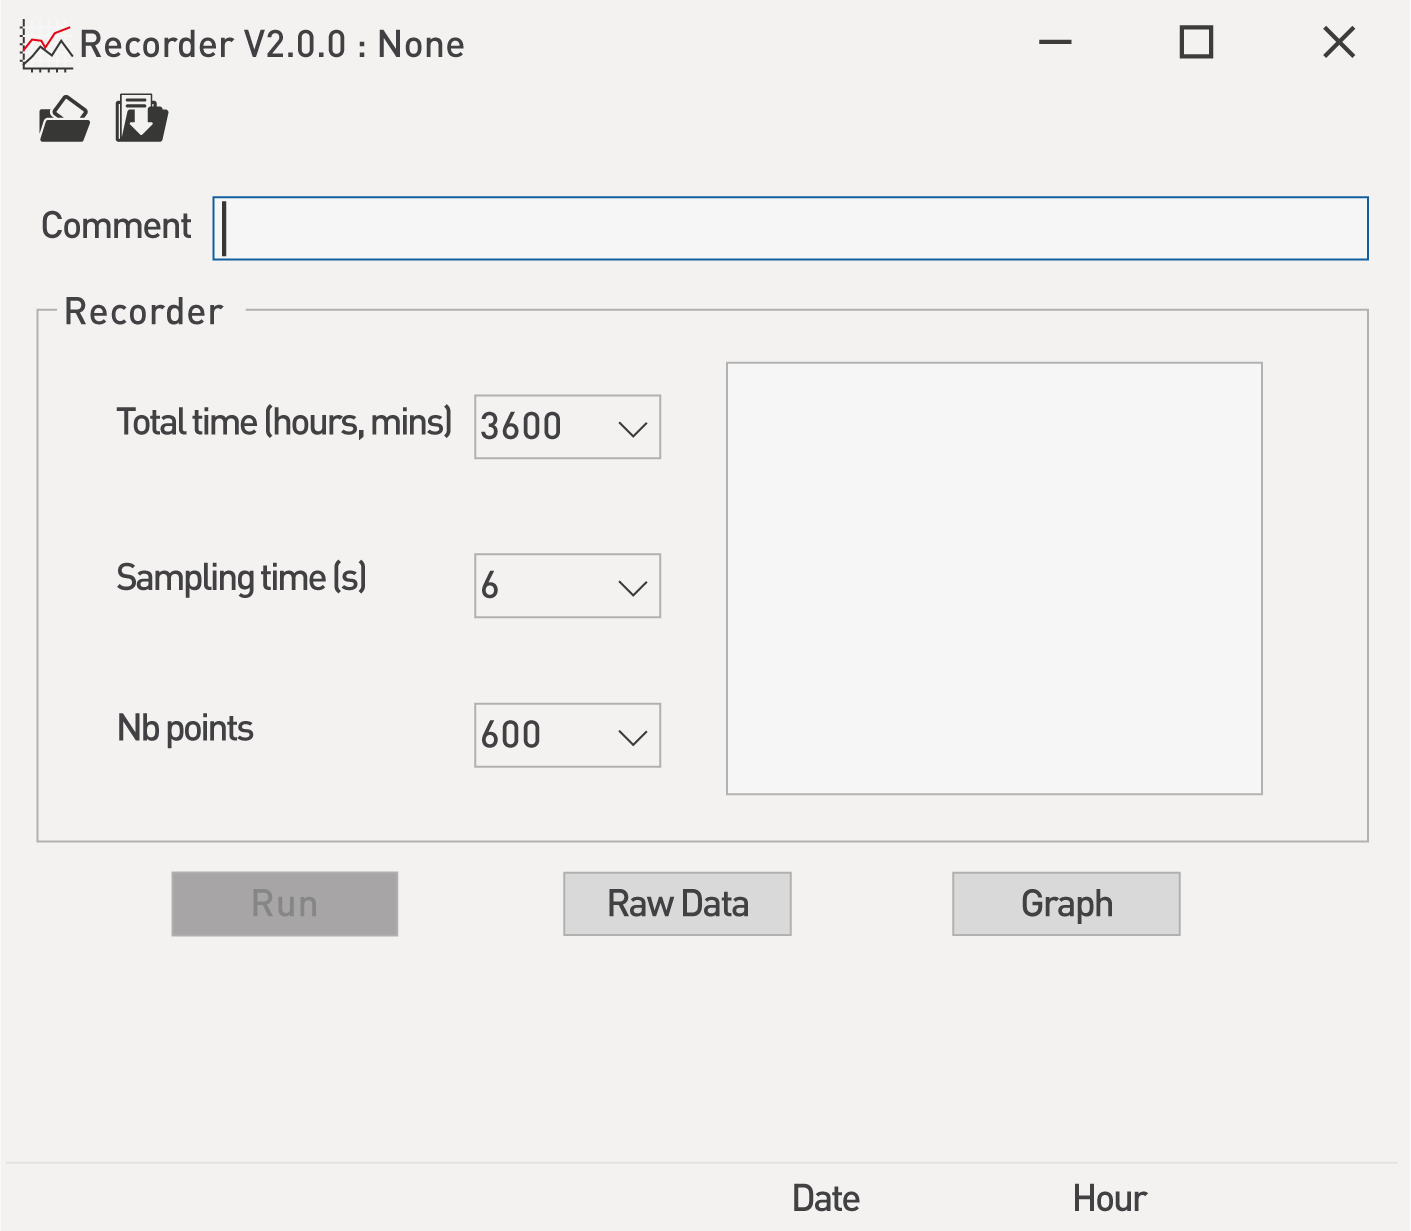Viewport: 1411px width, 1231px height.
Task: Click the Hour label in status bar
Action: pyautogui.click(x=1109, y=1198)
